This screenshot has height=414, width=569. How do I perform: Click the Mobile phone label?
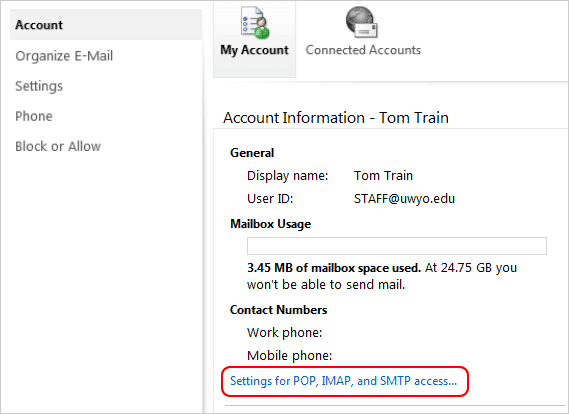point(290,356)
